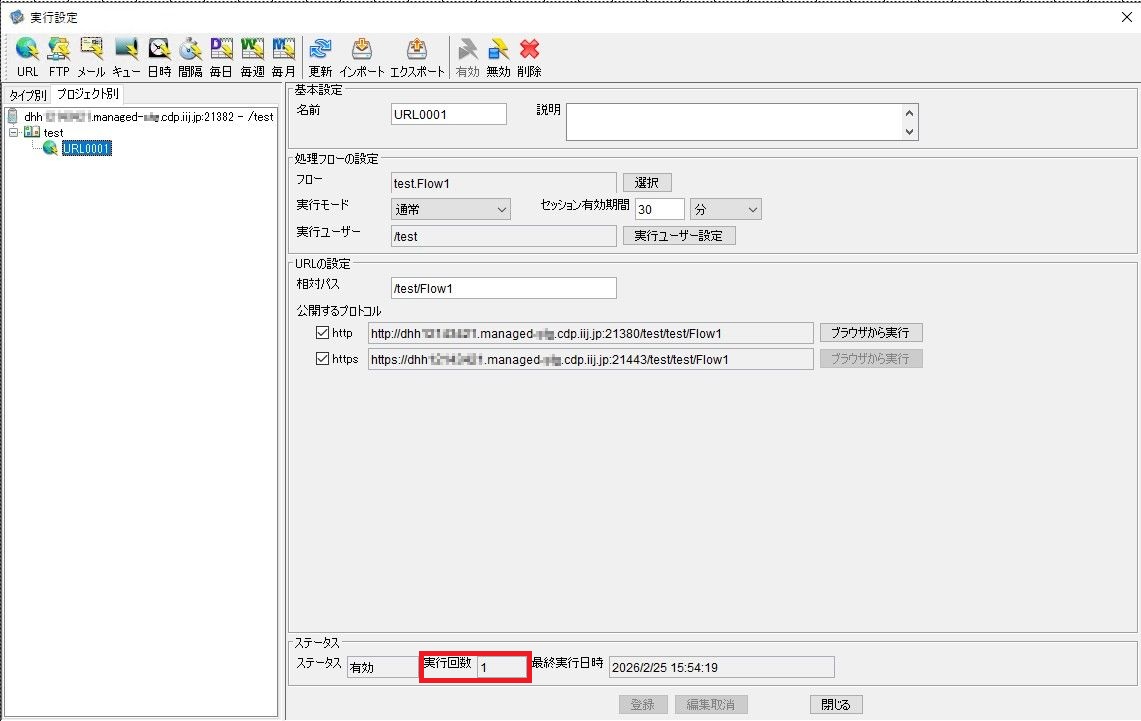Click the 選択 flow select button
The height and width of the screenshot is (721, 1141).
tap(647, 183)
